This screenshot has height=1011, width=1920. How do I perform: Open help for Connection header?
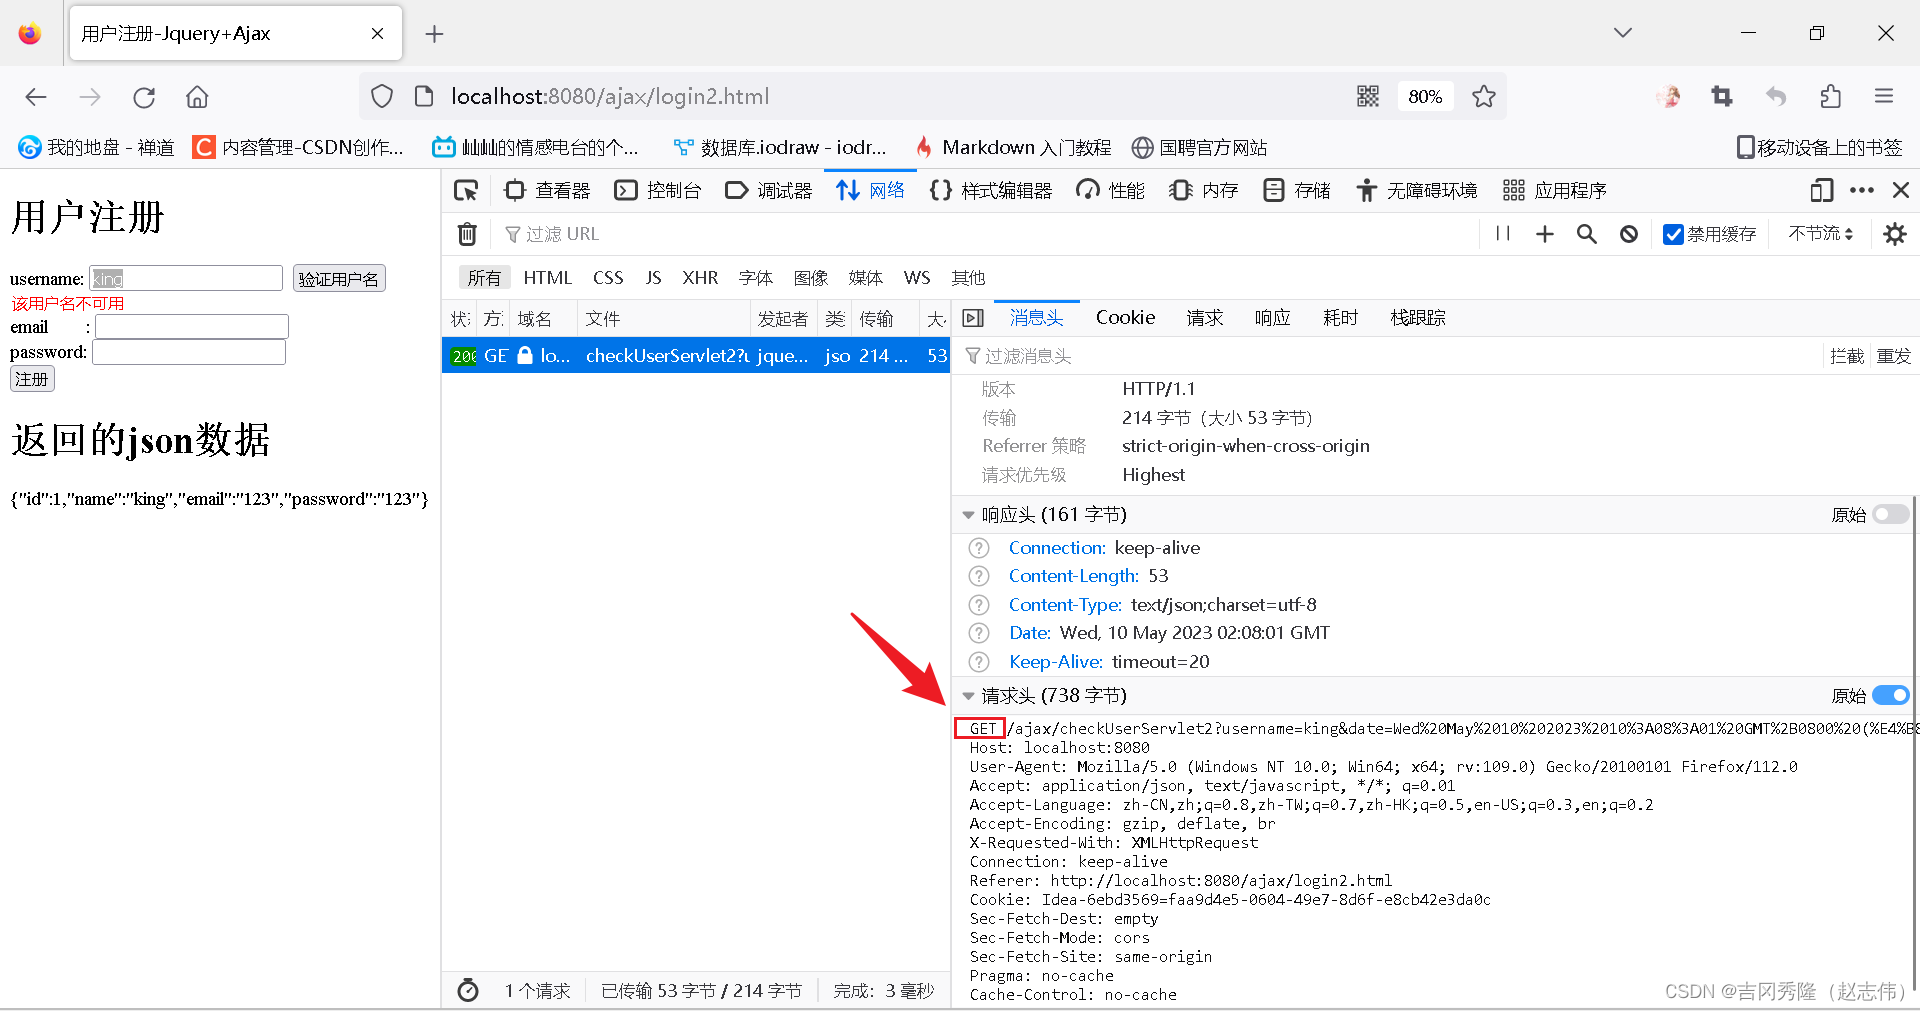[979, 548]
